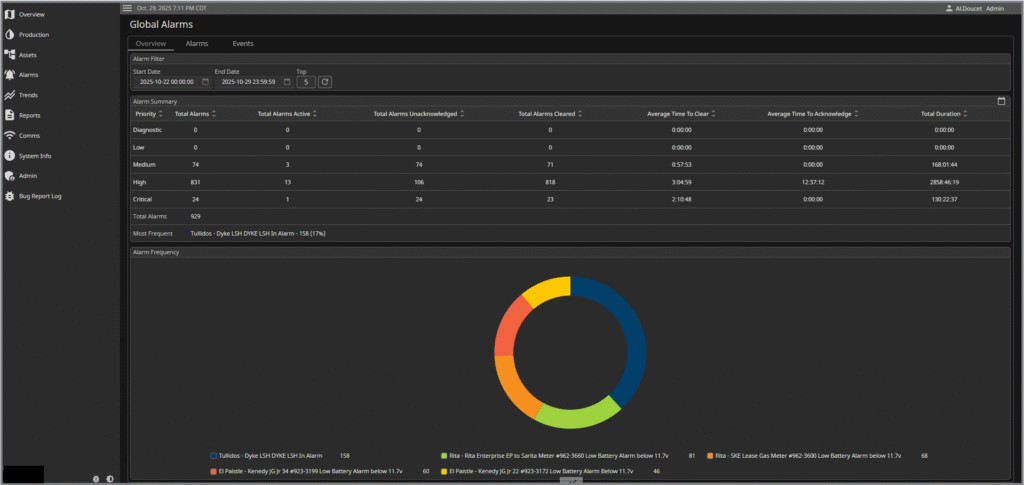Viewport: 1024px width, 485px height.
Task: Open the Alarms bell icon in sidebar
Action: [9, 75]
